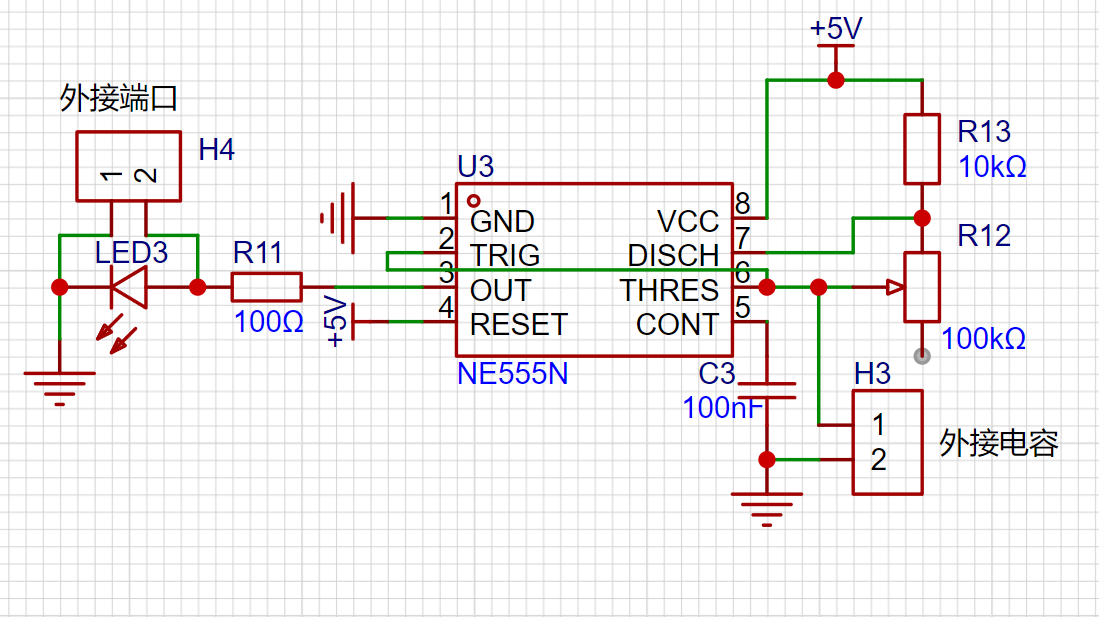
Task: Select the U3 NE555N chip body
Action: coord(594,270)
